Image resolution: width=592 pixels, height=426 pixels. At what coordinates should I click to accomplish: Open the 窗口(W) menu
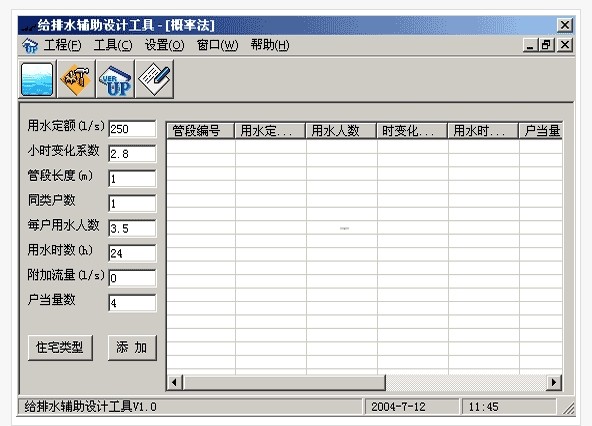coord(217,45)
